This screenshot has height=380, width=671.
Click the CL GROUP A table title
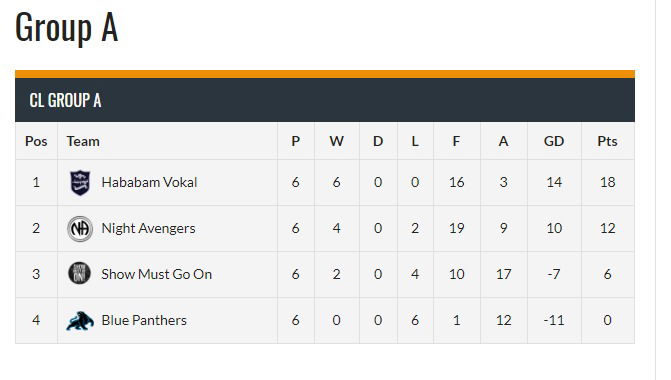click(65, 101)
